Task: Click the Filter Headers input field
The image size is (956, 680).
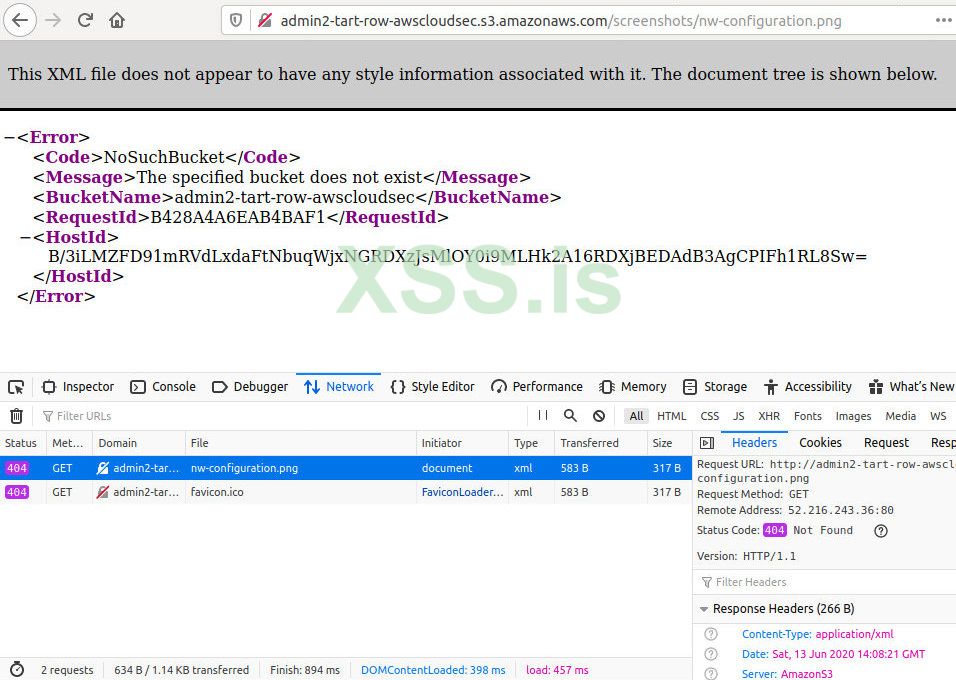Action: point(826,582)
